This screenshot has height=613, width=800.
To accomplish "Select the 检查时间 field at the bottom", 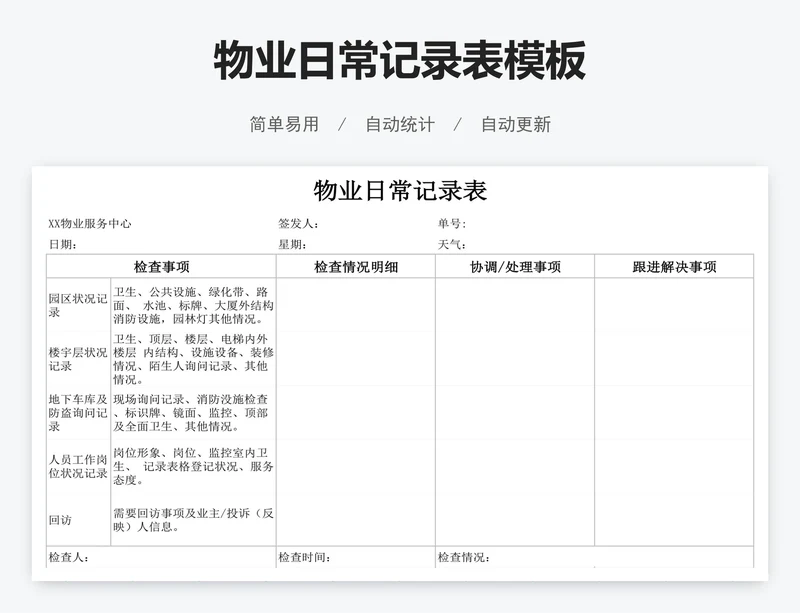I will [305, 557].
